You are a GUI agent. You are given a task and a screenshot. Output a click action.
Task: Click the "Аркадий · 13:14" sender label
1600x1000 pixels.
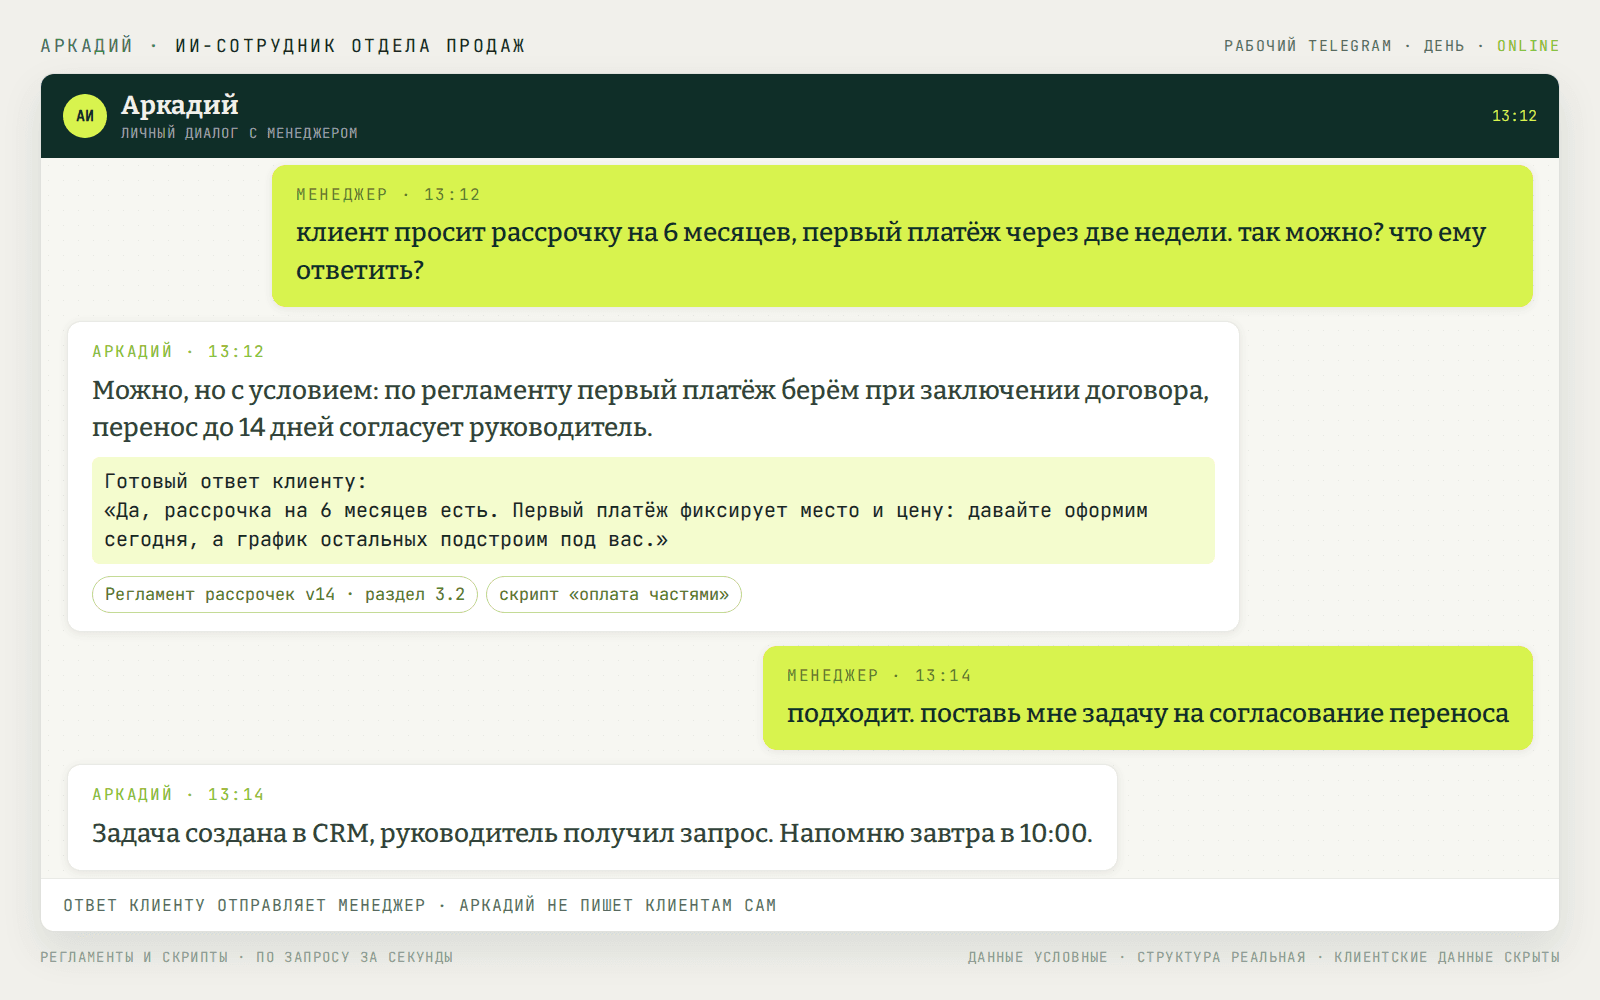[x=178, y=795]
